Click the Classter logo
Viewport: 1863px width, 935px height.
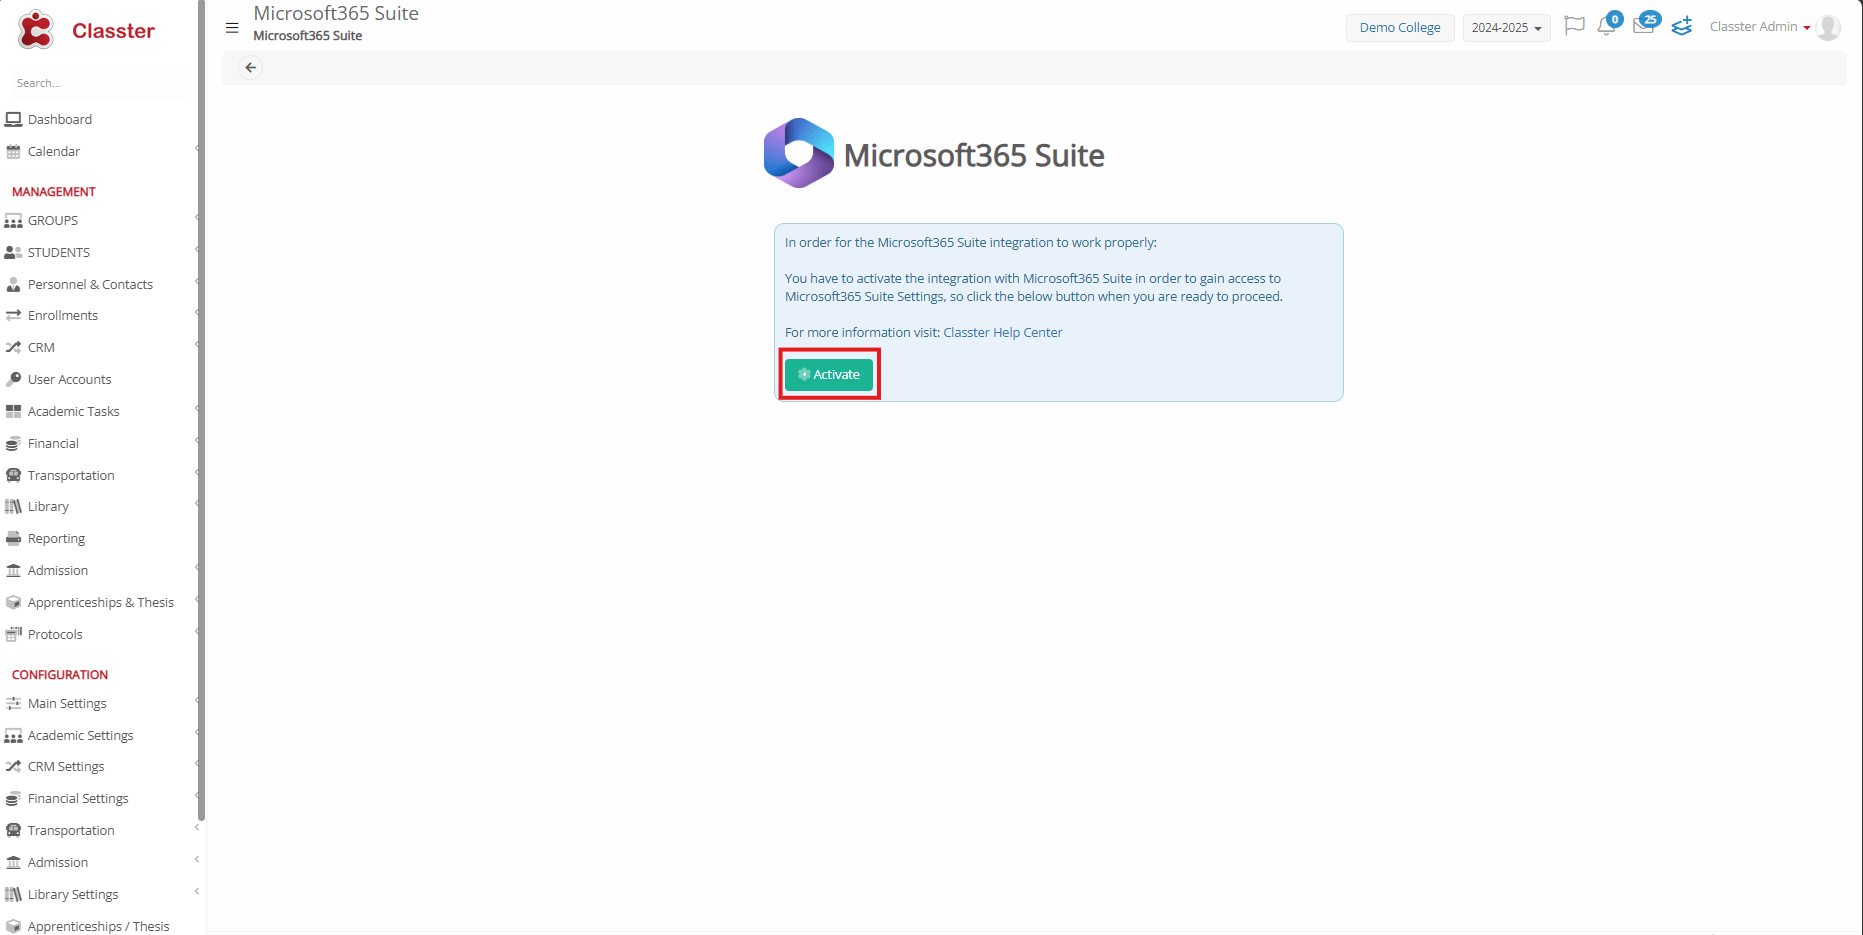coord(87,31)
